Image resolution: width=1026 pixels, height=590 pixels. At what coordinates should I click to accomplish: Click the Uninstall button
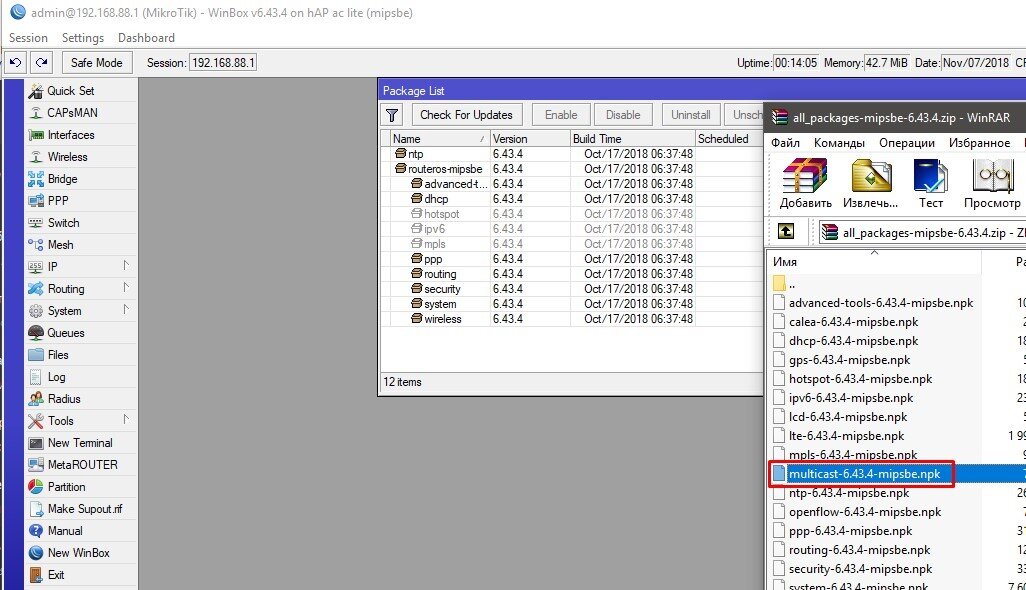click(691, 115)
